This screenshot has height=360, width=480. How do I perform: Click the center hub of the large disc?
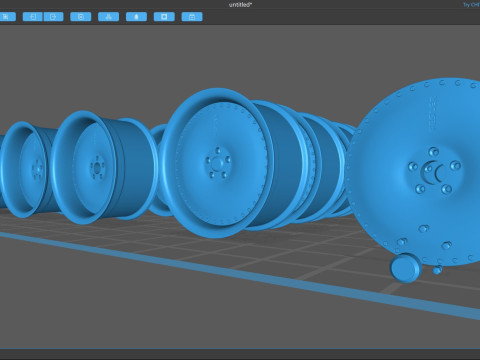click(432, 172)
